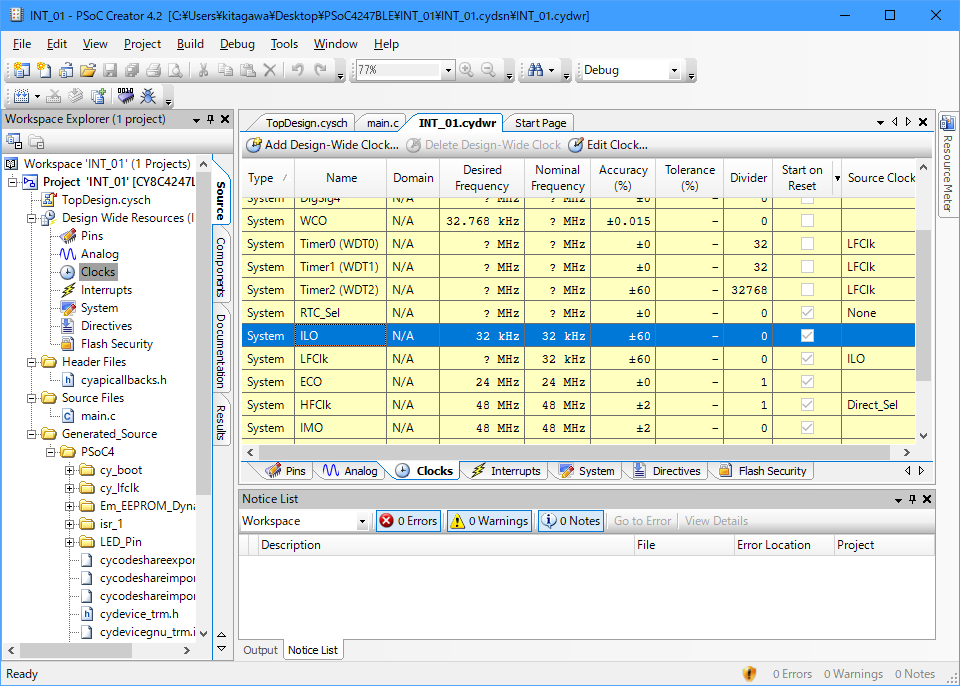The image size is (960, 686).
Task: Click the Zoom In magnifier icon
Action: point(467,70)
